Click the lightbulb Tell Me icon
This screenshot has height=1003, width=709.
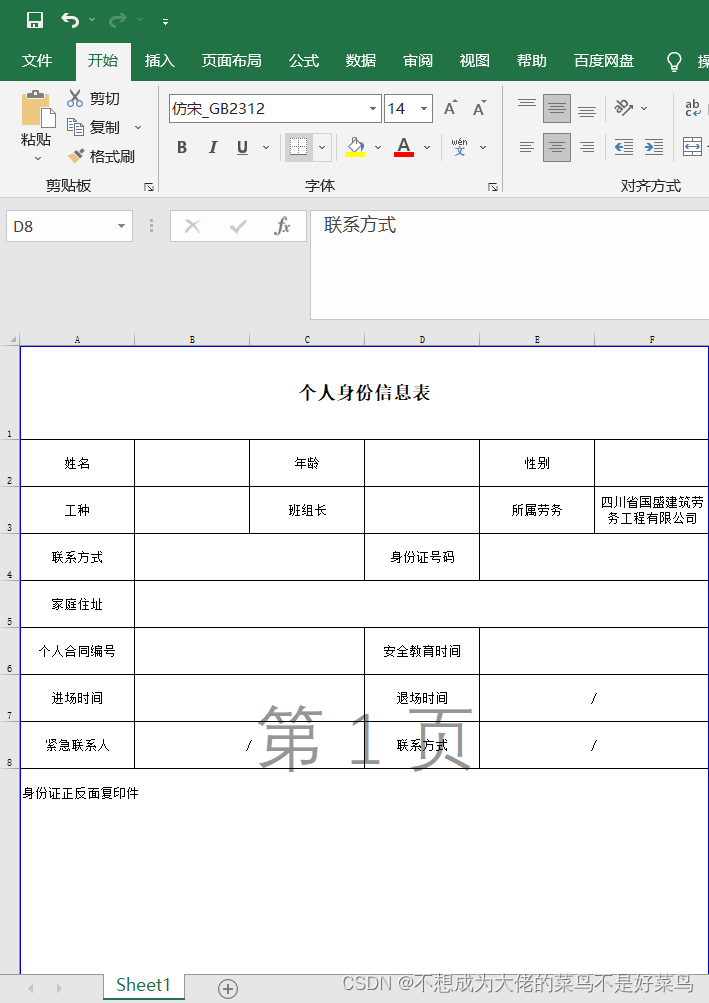[x=674, y=61]
